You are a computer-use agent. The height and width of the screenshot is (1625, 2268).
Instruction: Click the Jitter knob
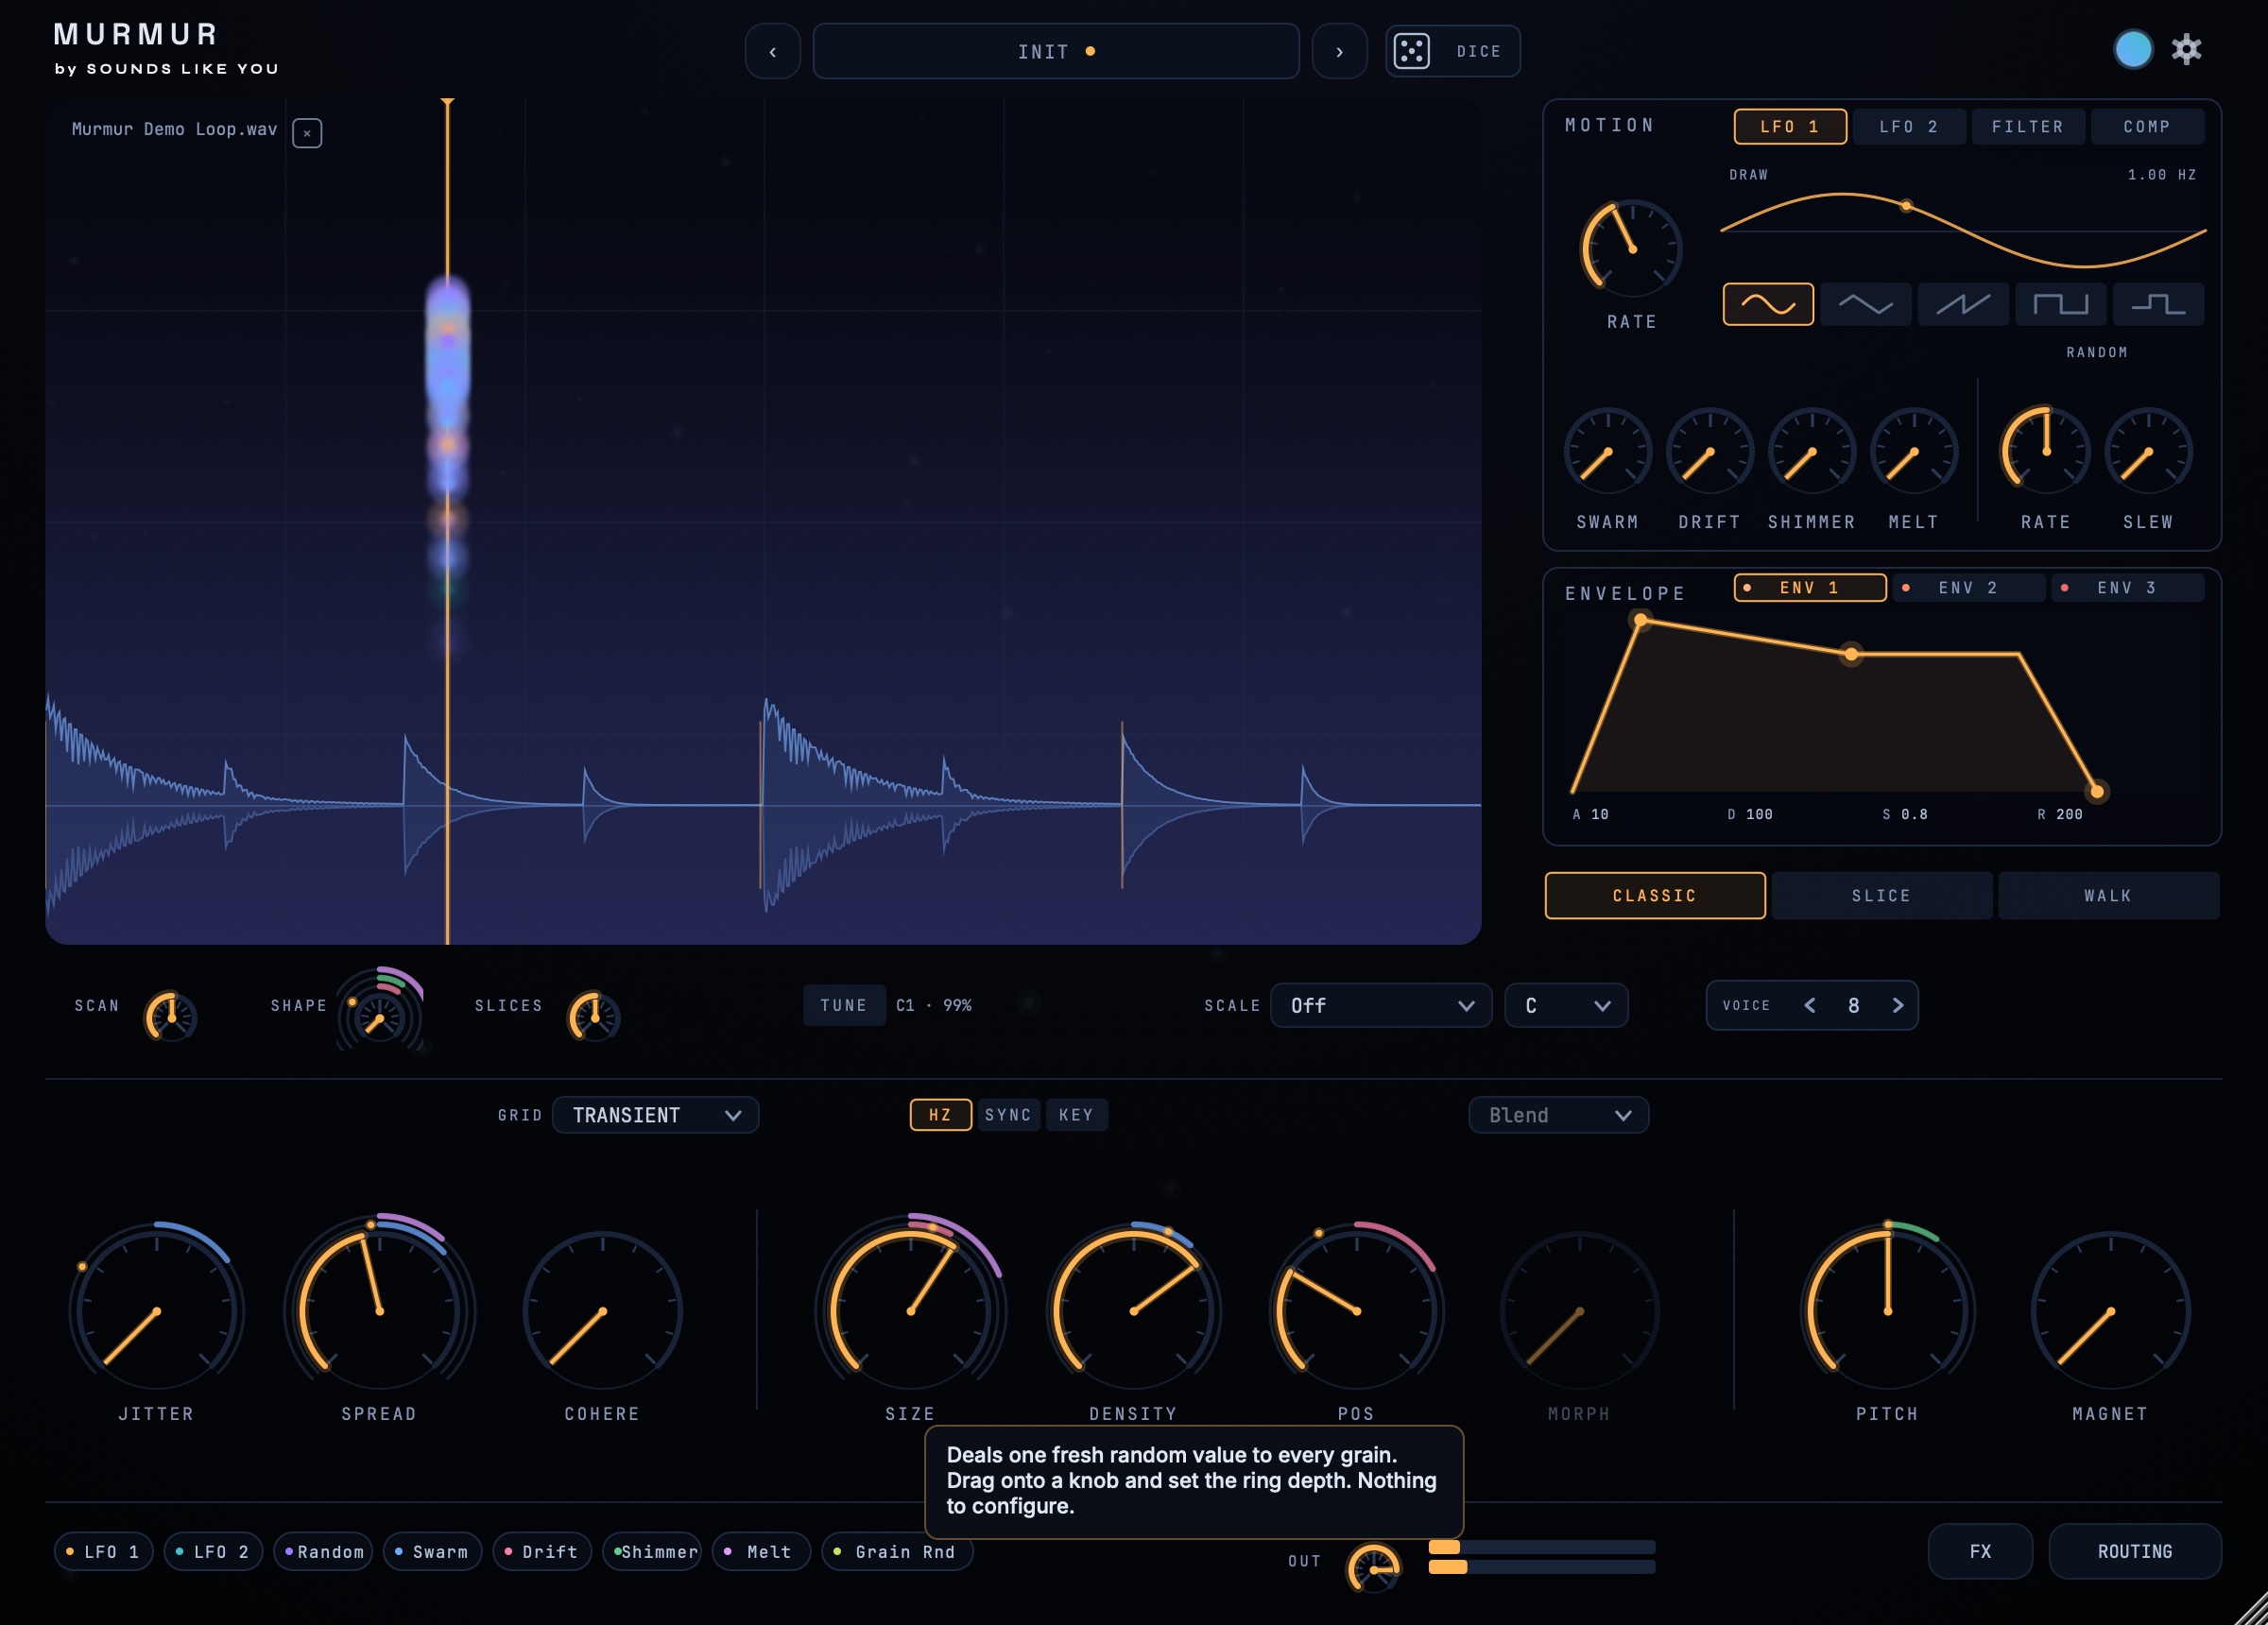156,1310
